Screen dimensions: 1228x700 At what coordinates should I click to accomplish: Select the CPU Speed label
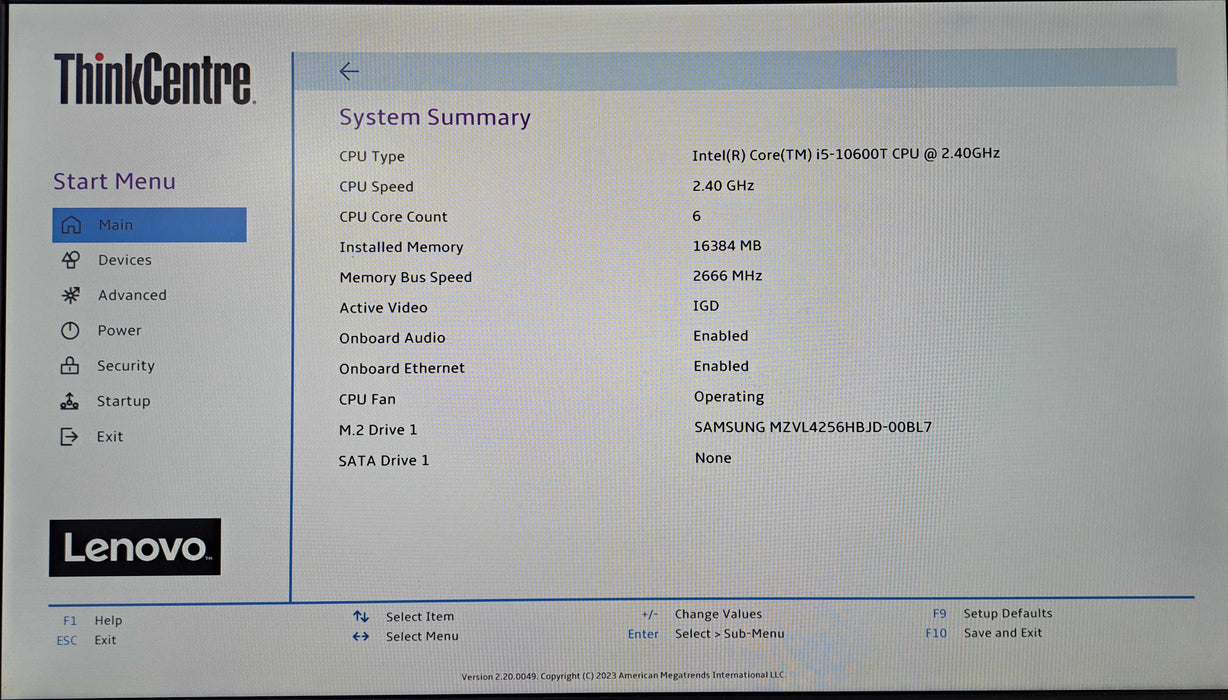point(376,187)
